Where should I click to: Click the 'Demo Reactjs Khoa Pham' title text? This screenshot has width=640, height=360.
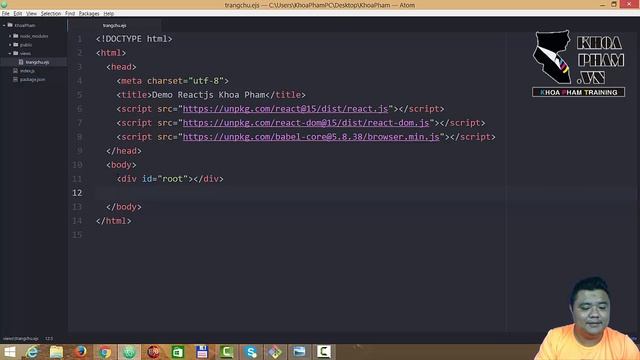[x=208, y=95]
